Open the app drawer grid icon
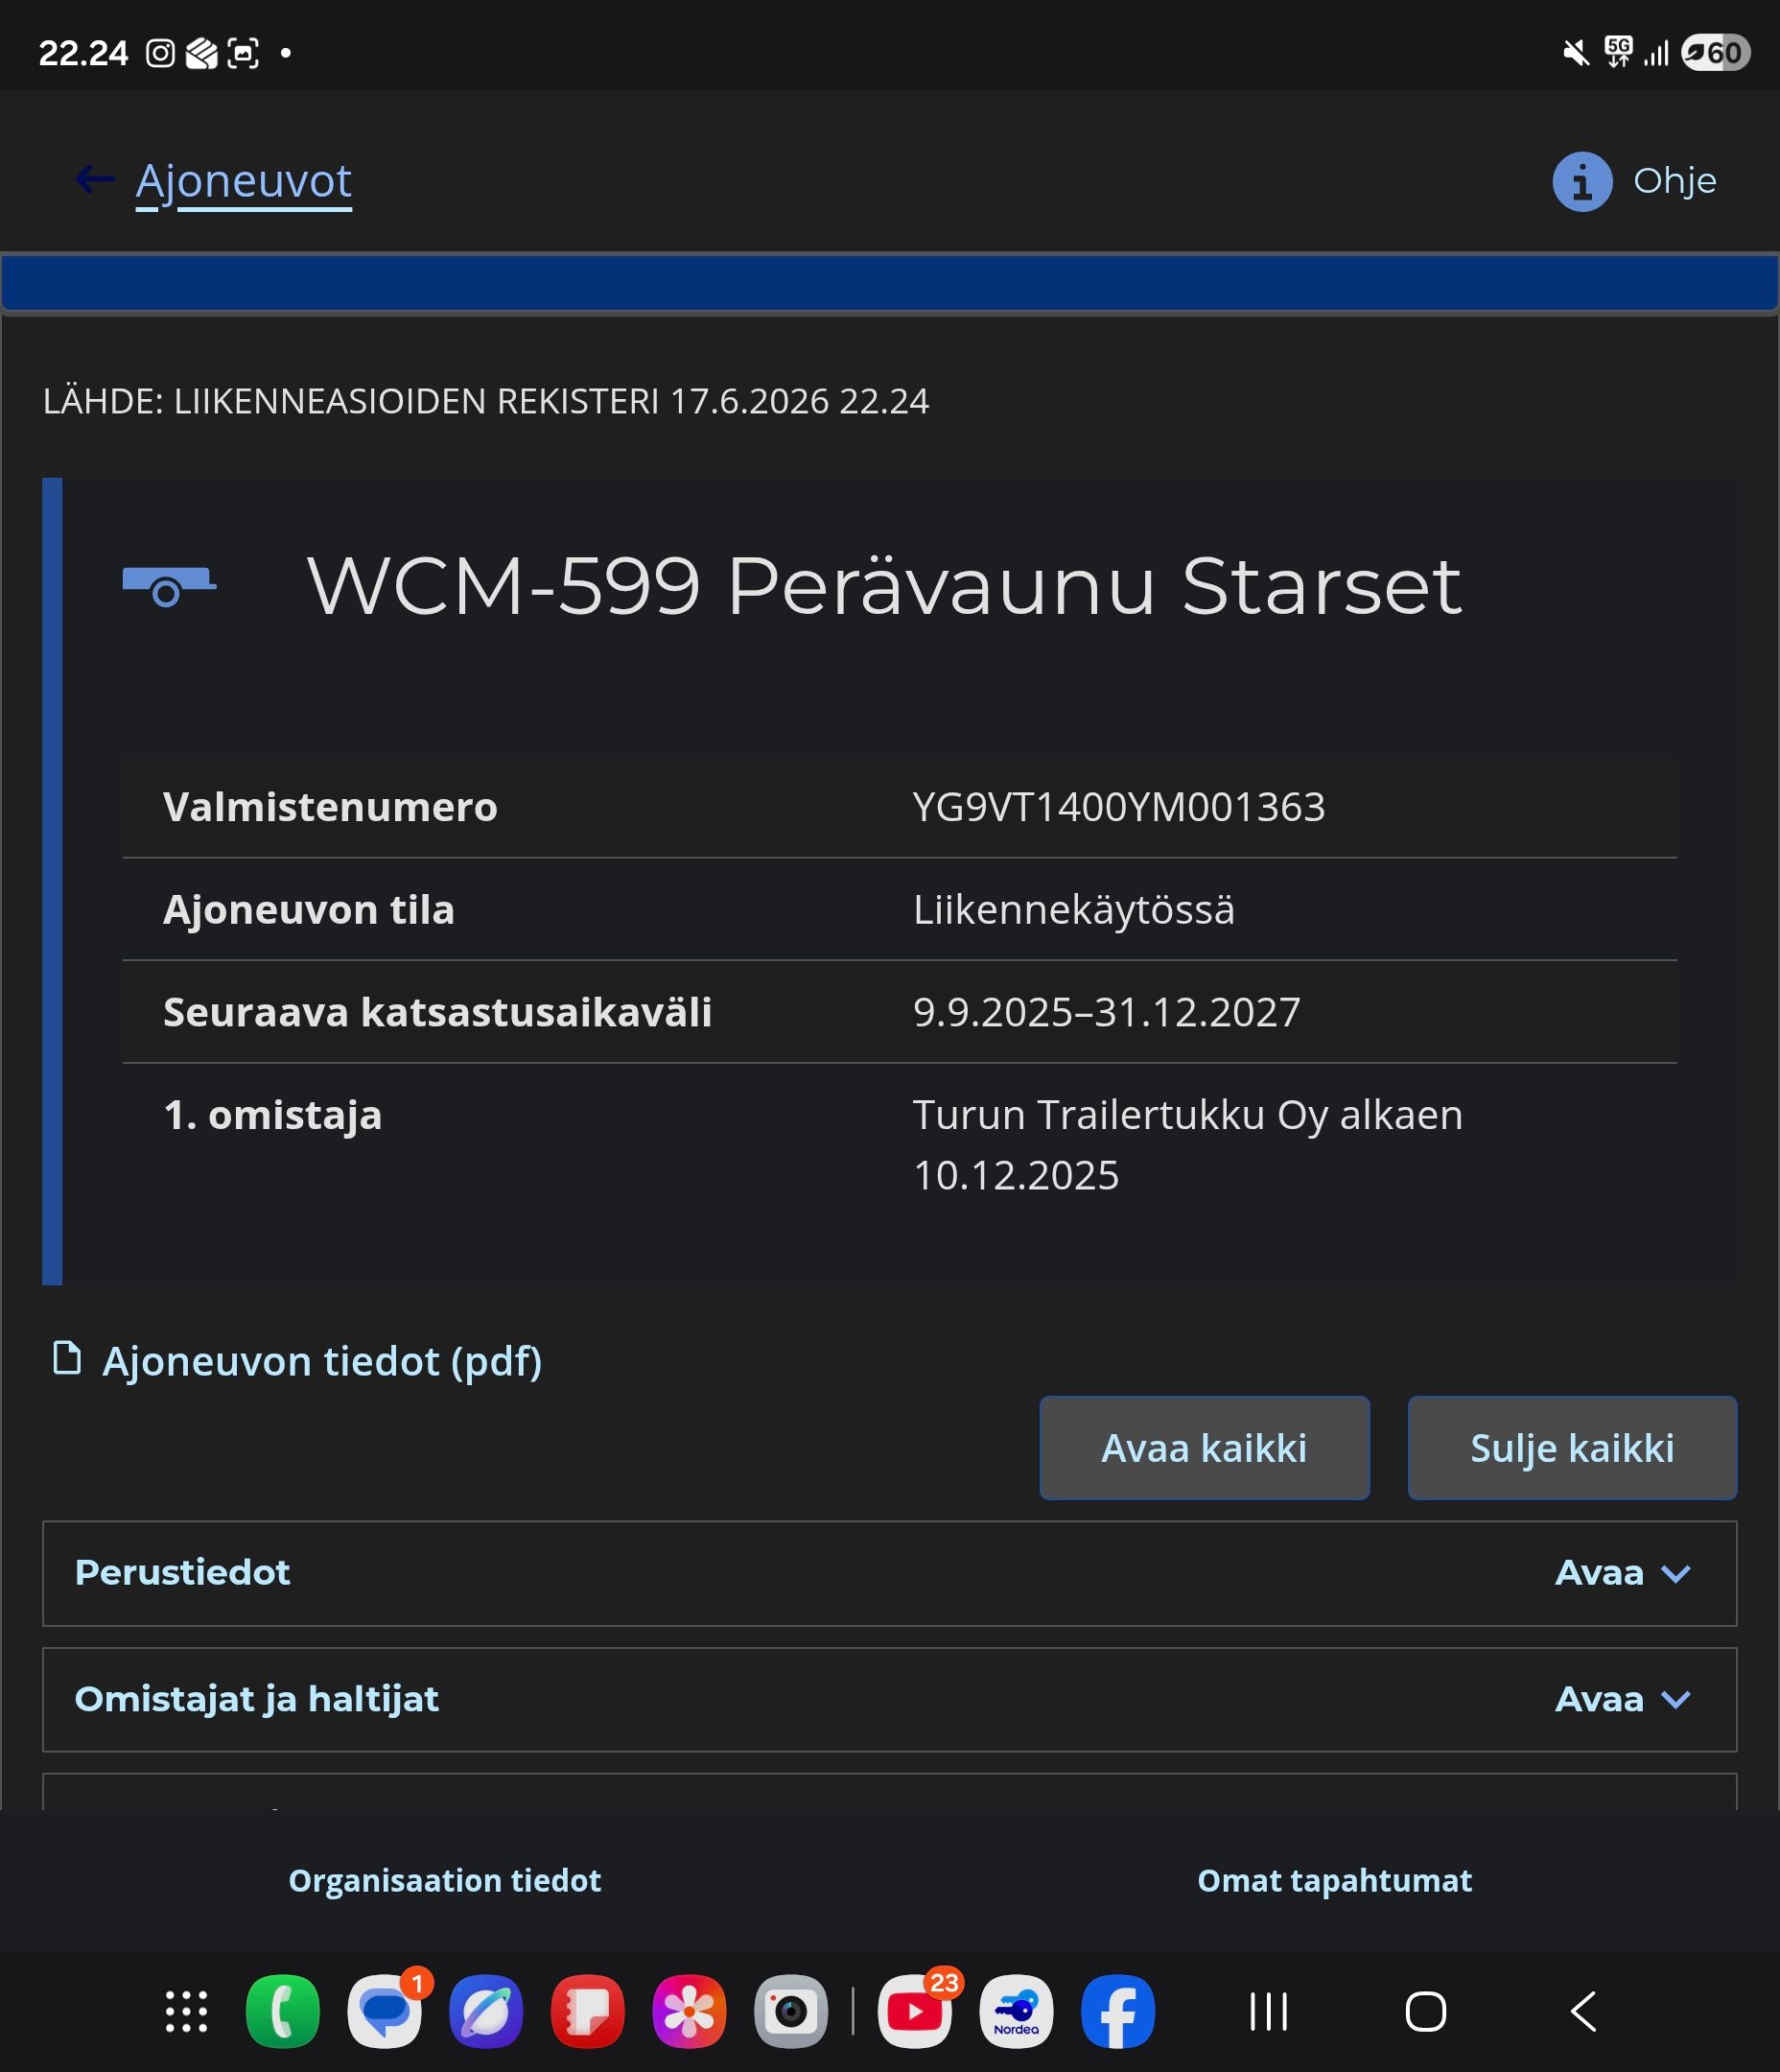The image size is (1780, 2072). 186,2012
